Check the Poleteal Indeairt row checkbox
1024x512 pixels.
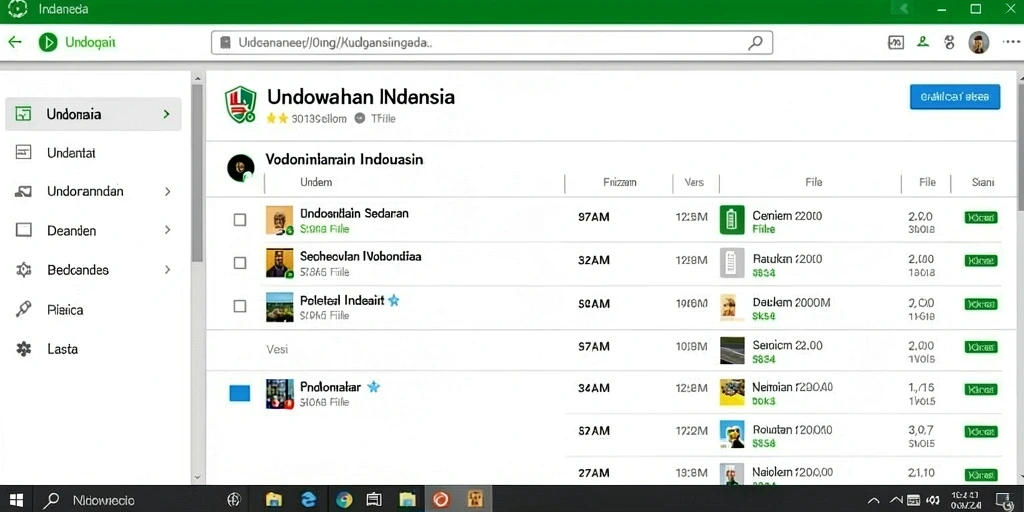click(x=240, y=306)
